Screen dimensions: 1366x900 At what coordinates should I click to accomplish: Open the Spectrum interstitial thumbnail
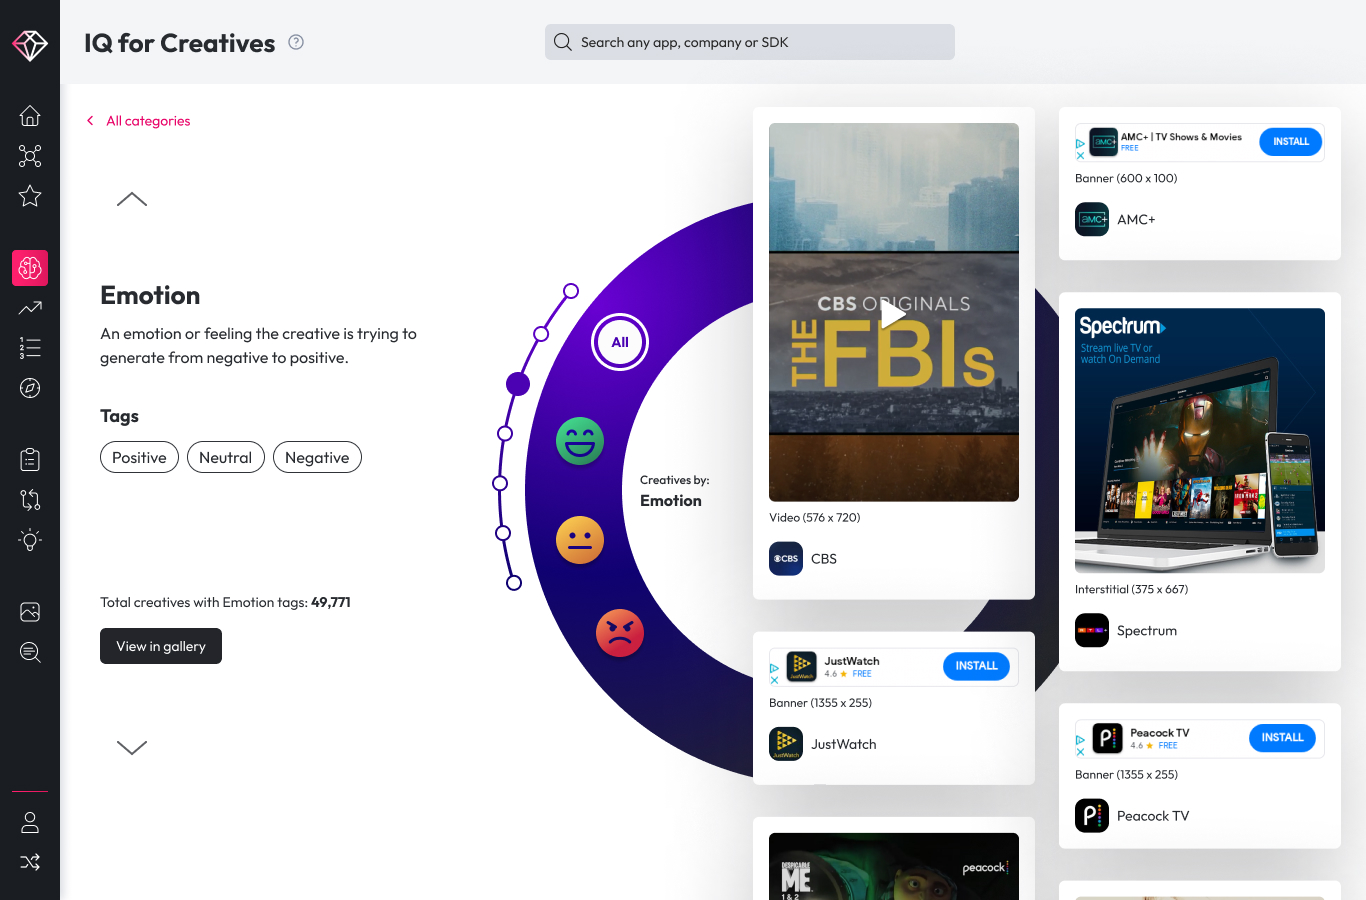(x=1200, y=440)
